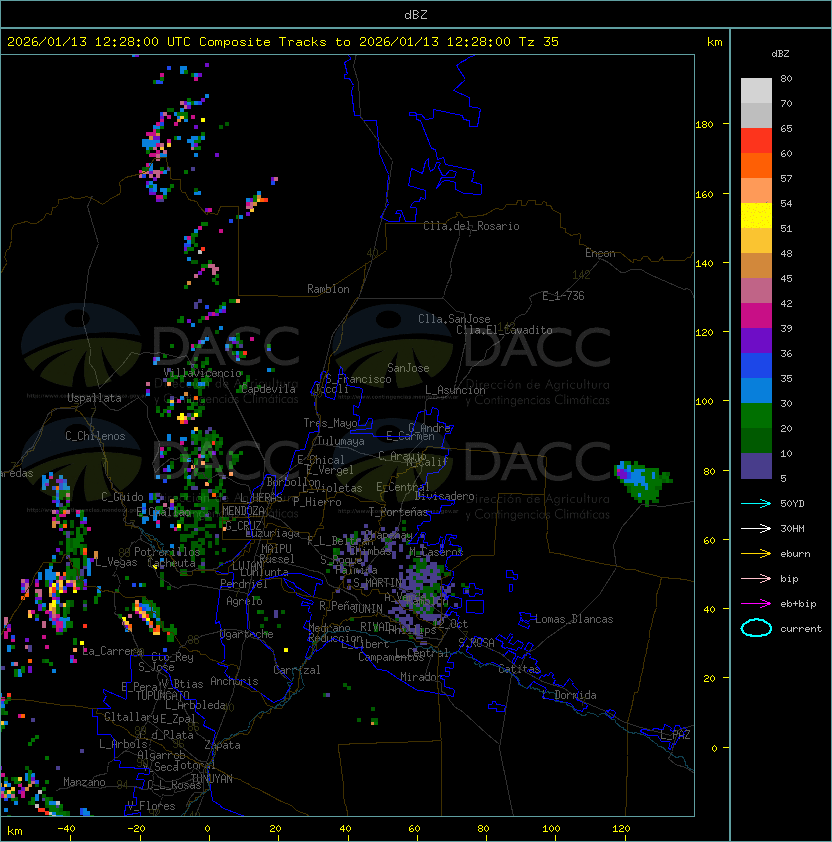The width and height of the screenshot is (832, 842).
Task: Click the TUNUYAN map label
Action: coord(212,779)
